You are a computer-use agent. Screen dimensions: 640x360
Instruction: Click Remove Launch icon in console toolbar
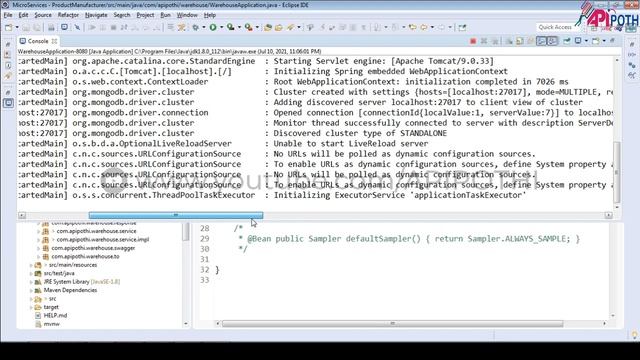pos(484,41)
